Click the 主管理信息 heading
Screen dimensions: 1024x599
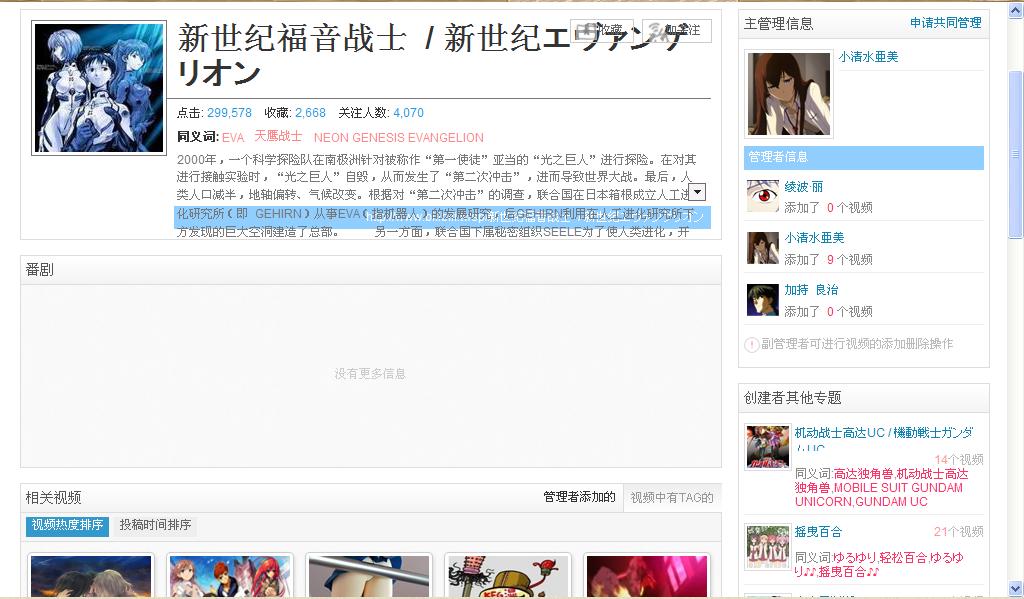pyautogui.click(x=778, y=24)
